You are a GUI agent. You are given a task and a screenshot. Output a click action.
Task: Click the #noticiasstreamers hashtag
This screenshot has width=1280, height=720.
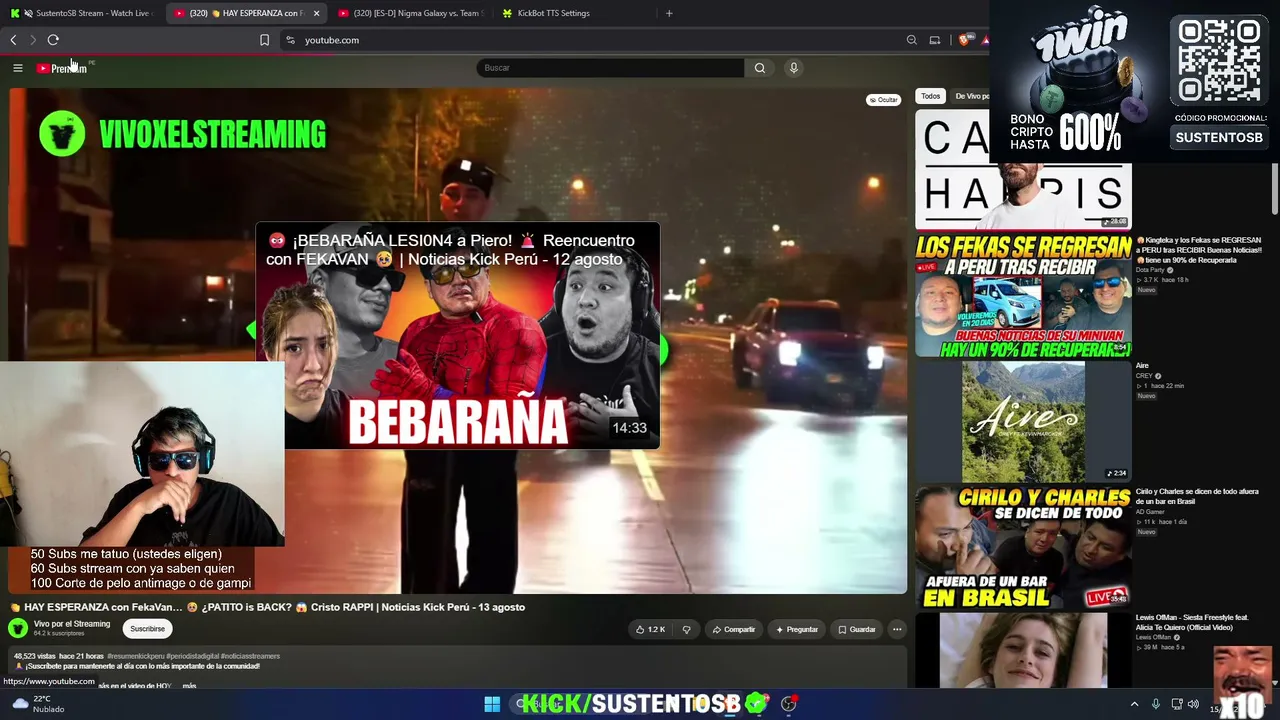[x=251, y=656]
